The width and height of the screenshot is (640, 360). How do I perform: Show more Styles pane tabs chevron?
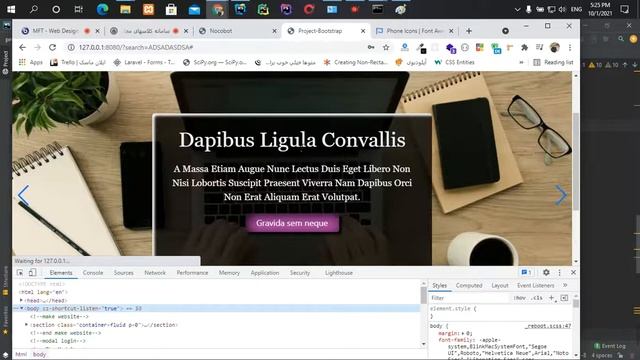[565, 285]
